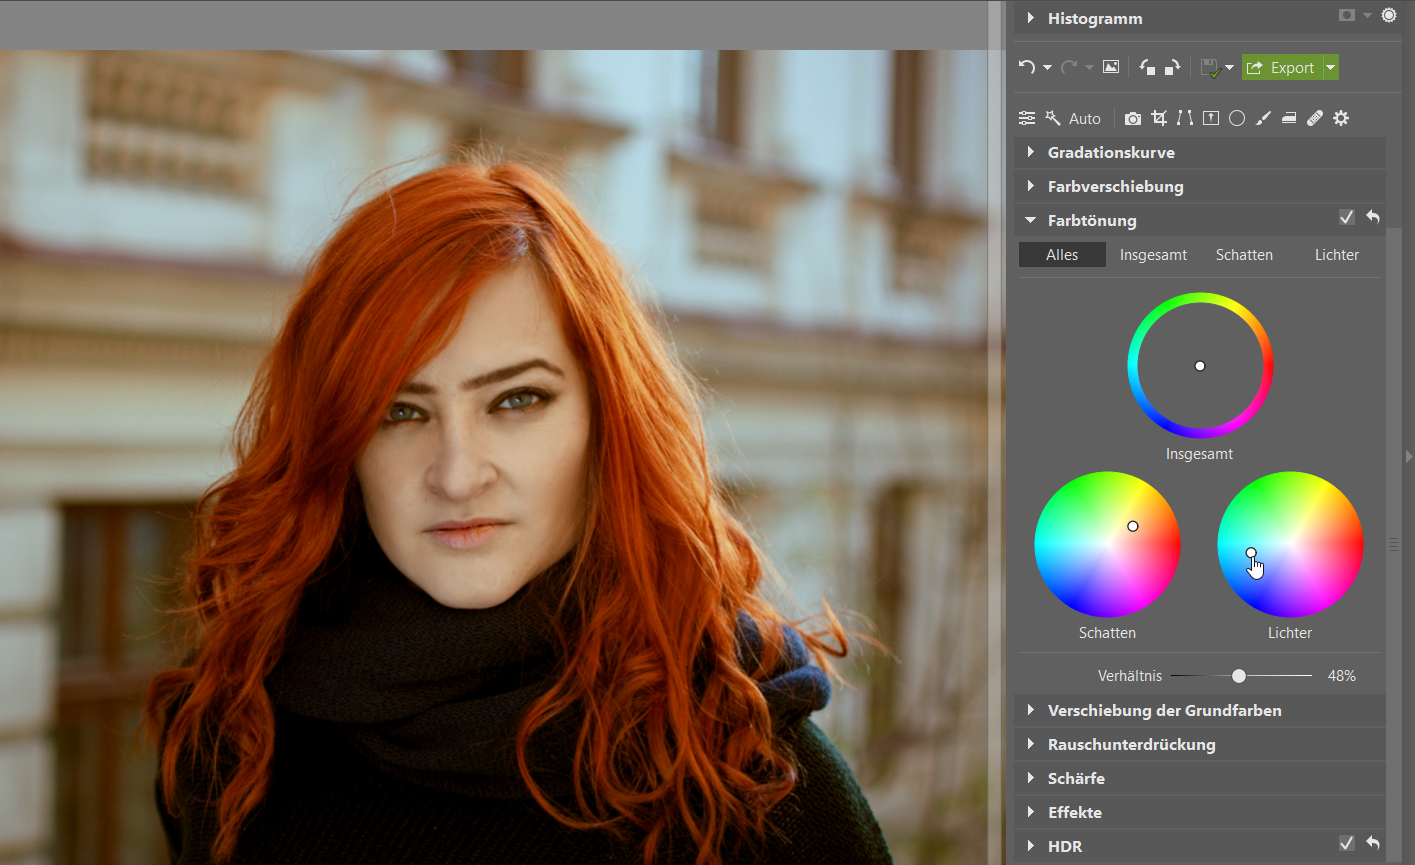
Task: Select the collinearity lines tool
Action: click(x=1185, y=118)
